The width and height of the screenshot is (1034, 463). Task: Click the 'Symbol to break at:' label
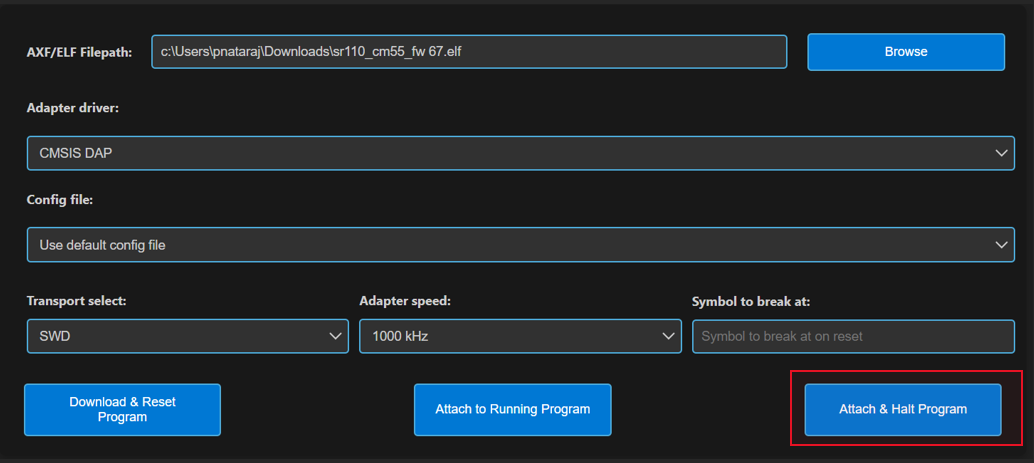tap(750, 301)
